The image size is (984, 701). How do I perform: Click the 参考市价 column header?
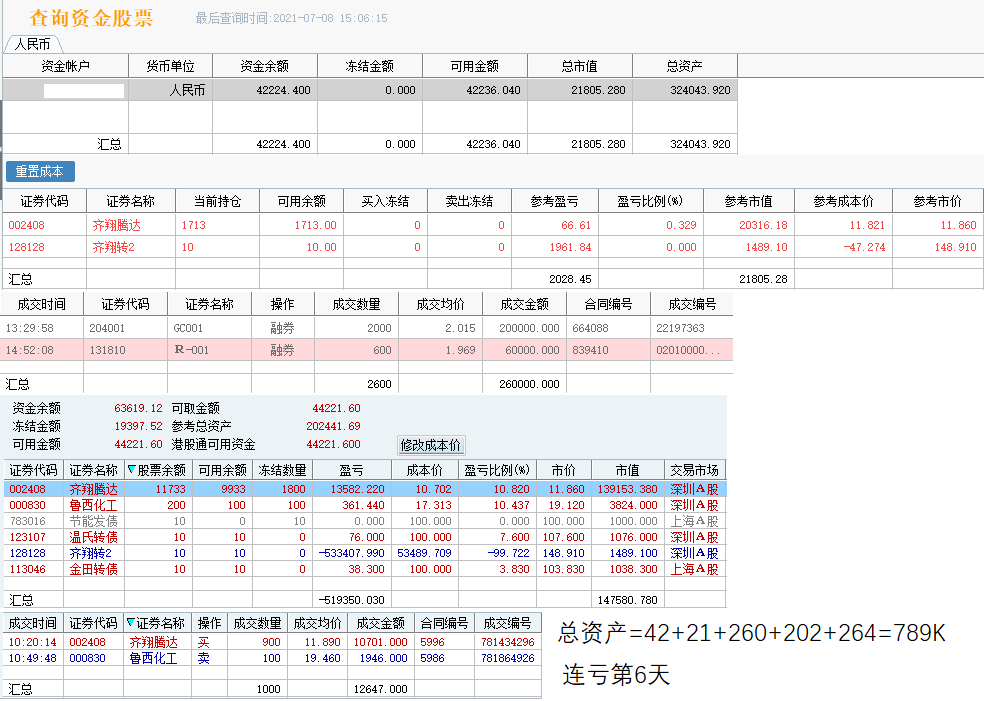click(936, 201)
